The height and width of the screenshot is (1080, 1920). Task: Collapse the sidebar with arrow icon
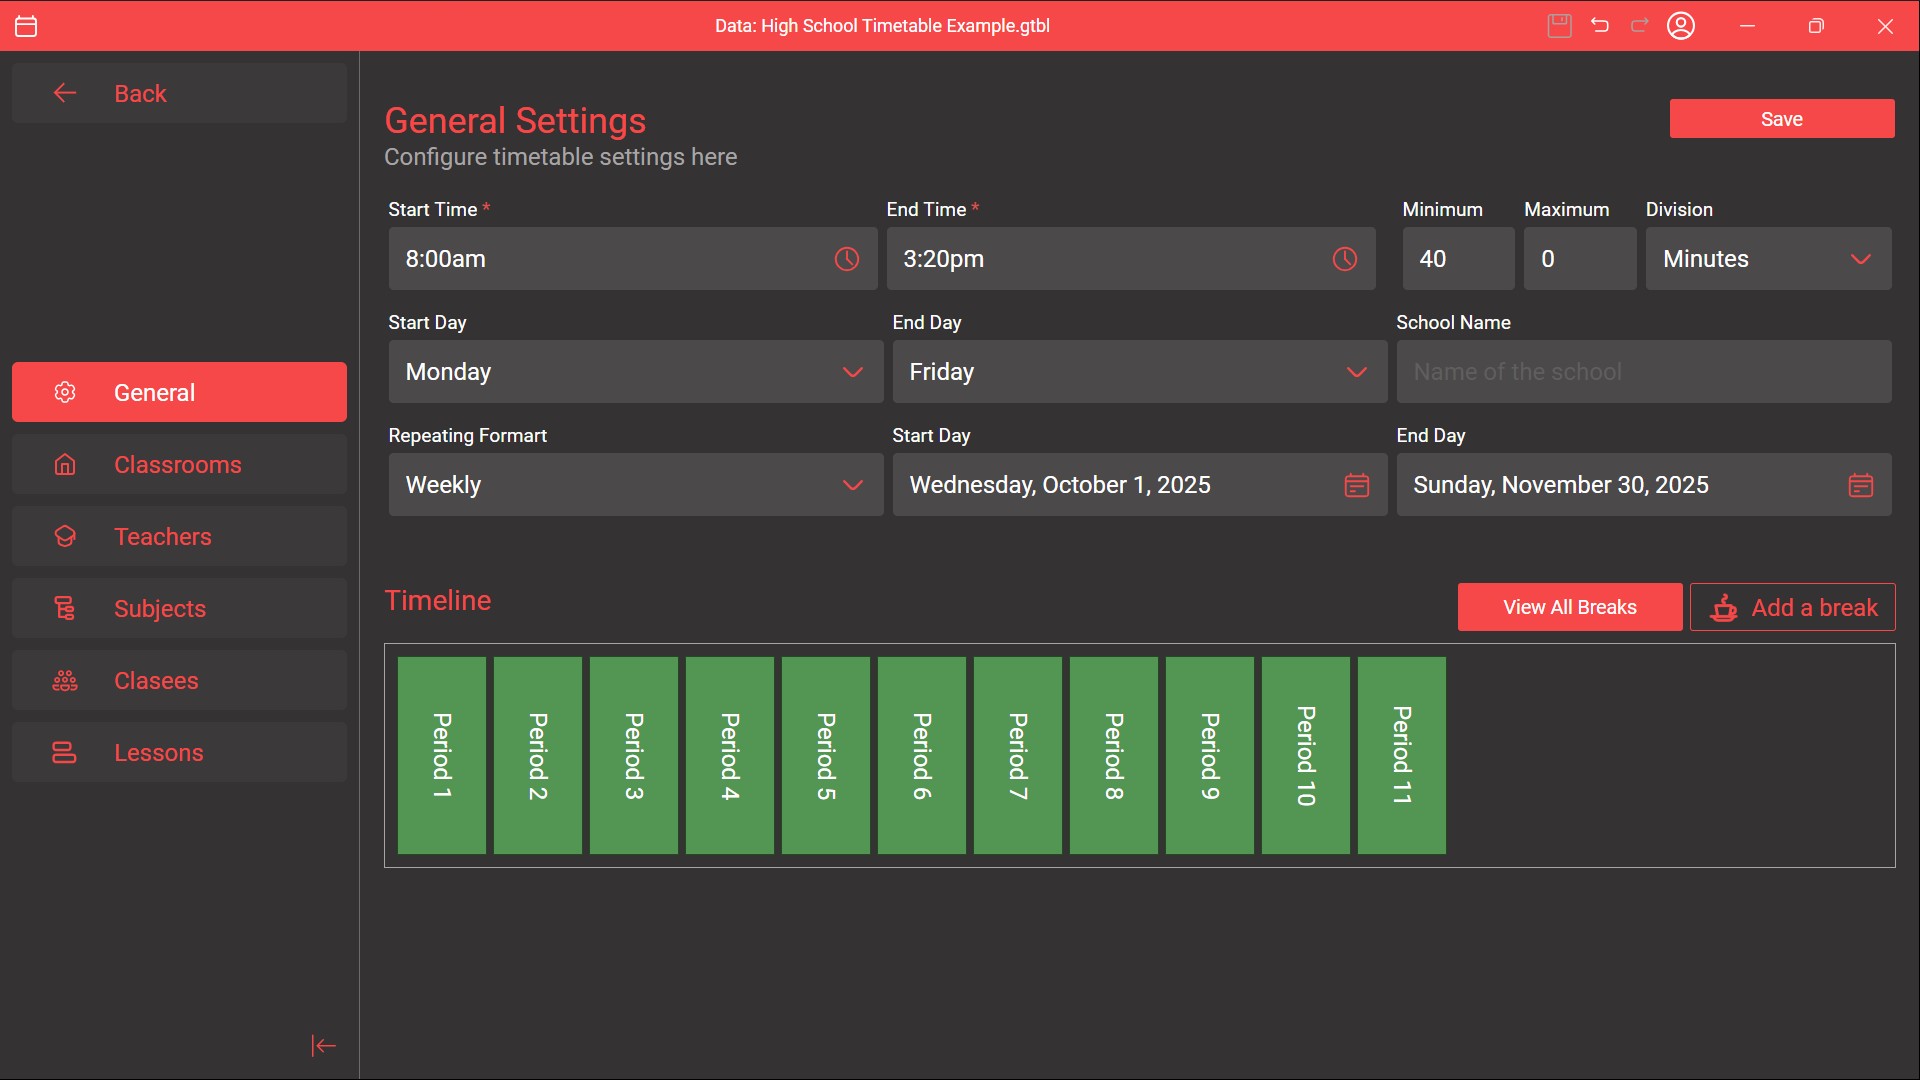pos(323,1046)
